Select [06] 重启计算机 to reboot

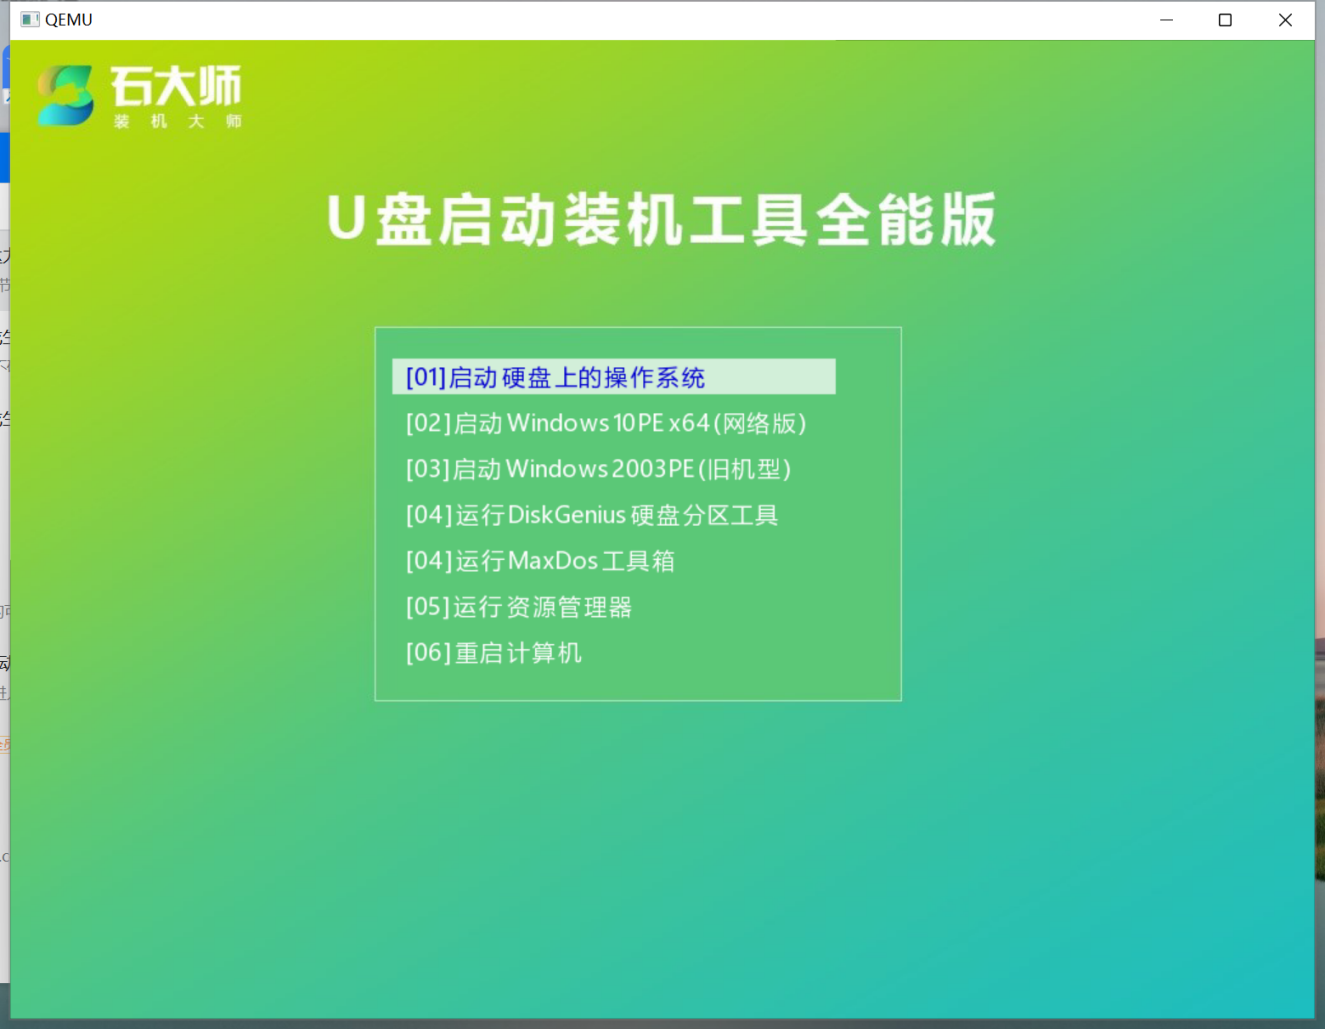click(494, 653)
